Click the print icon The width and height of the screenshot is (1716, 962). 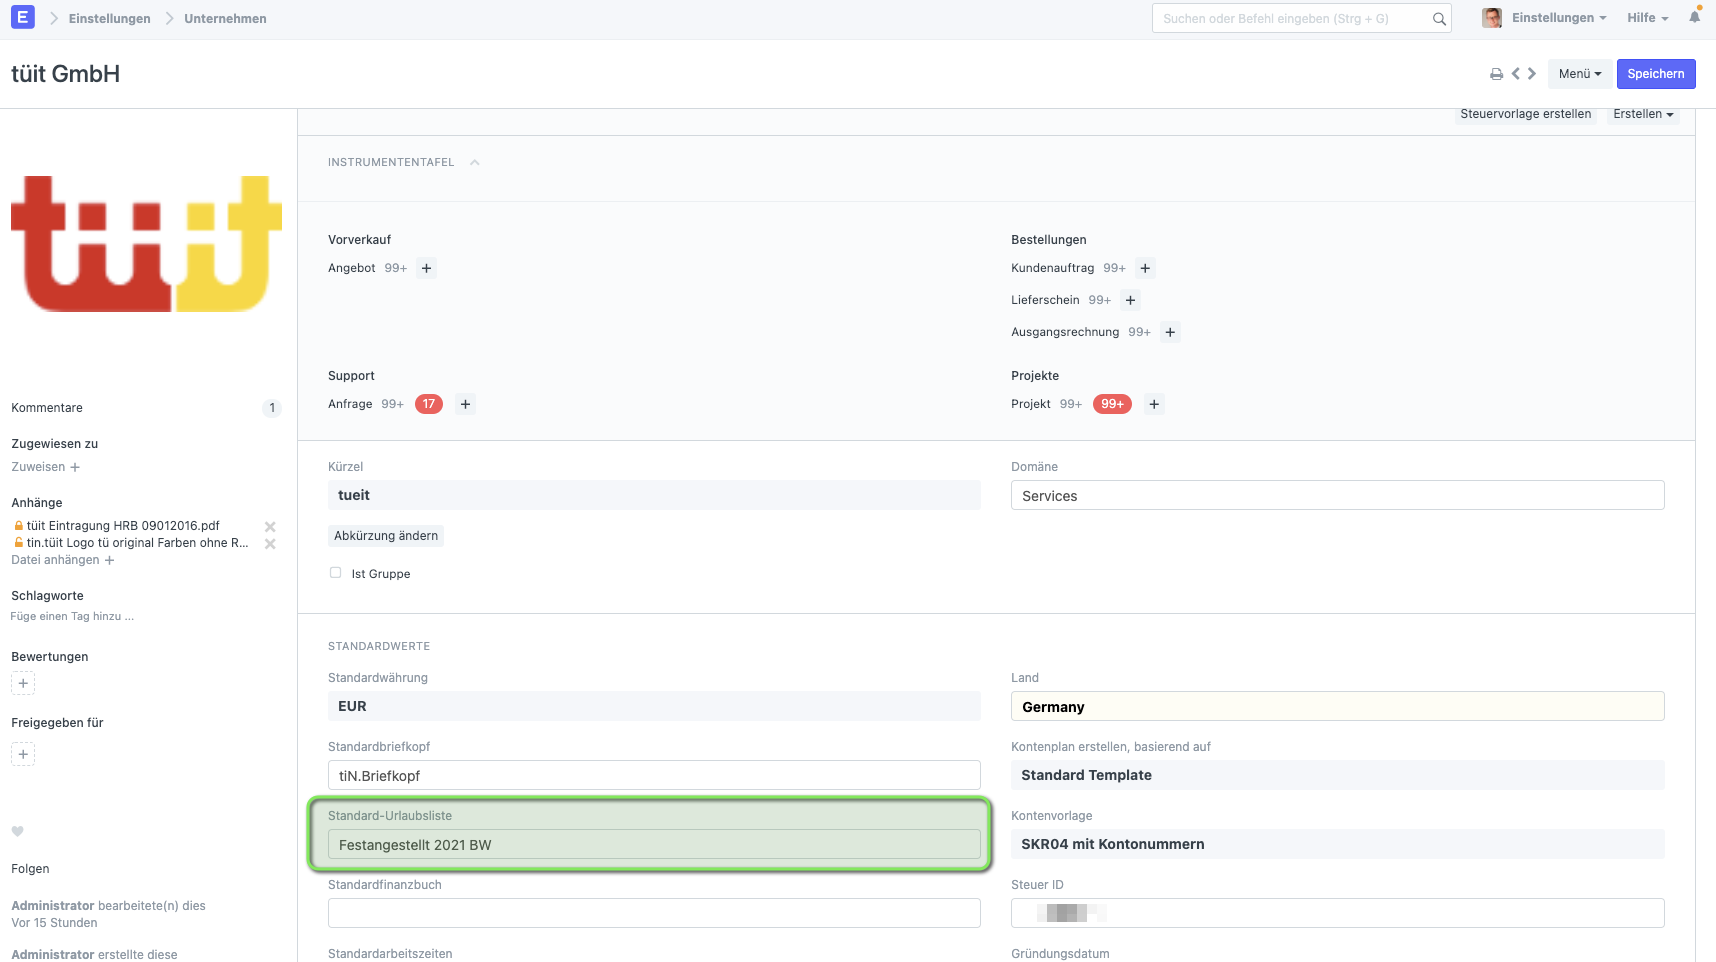1496,74
